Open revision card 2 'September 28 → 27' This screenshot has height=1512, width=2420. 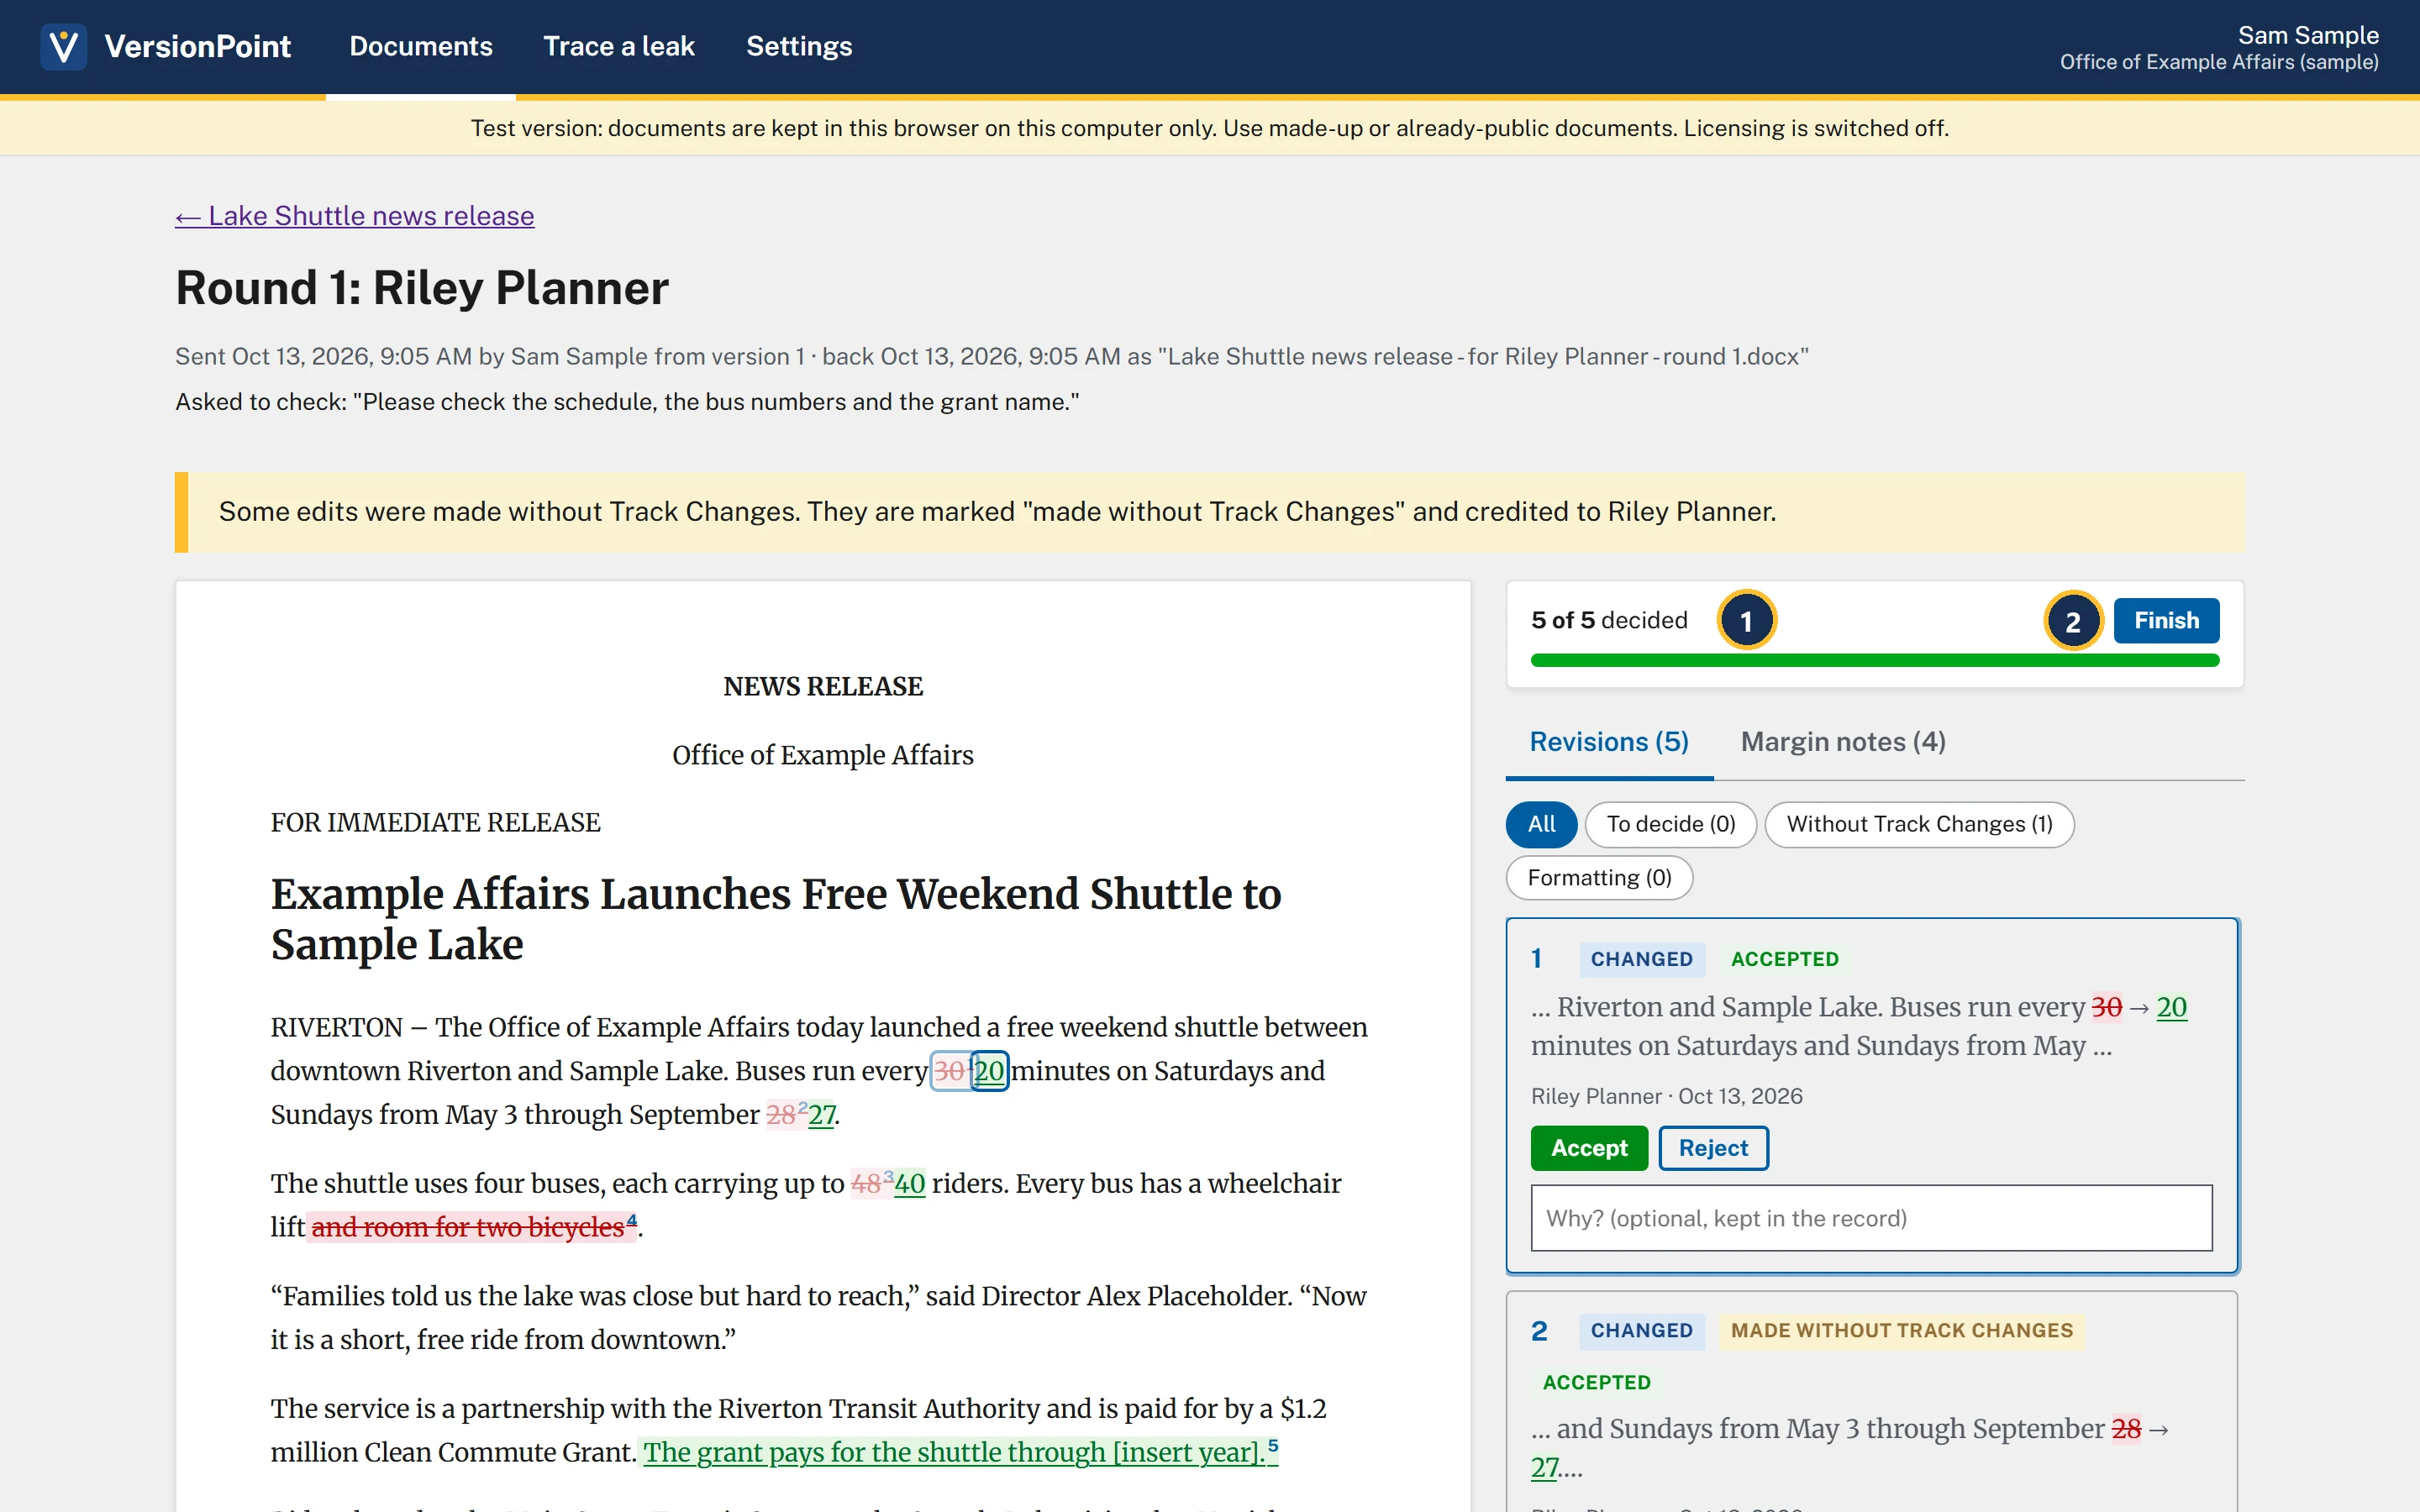click(1871, 1400)
